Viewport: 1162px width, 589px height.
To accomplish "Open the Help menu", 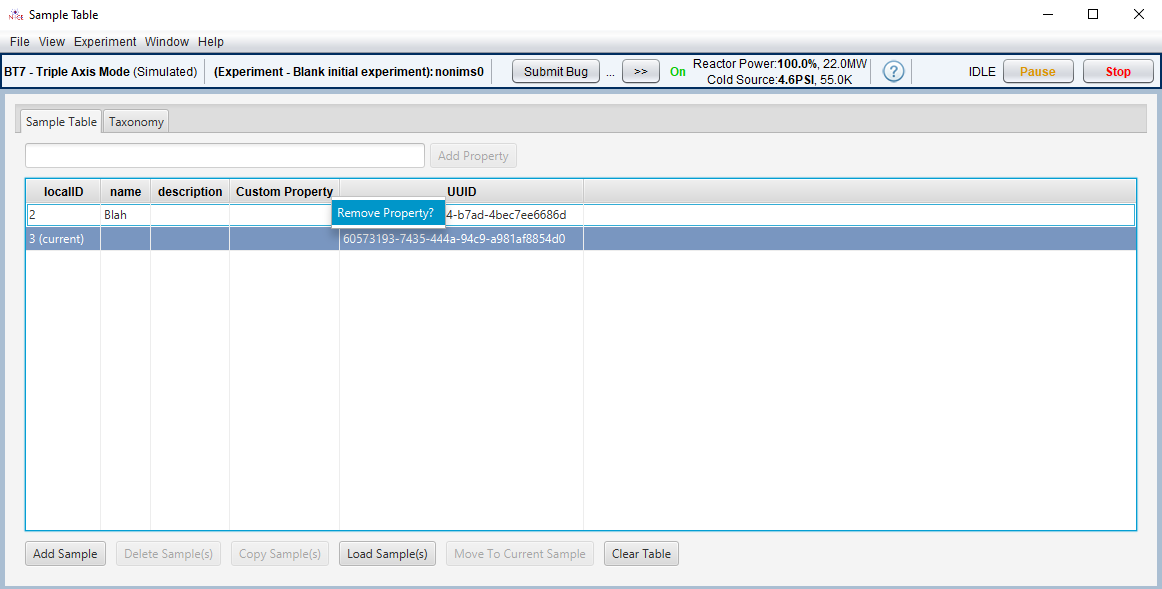I will point(211,42).
